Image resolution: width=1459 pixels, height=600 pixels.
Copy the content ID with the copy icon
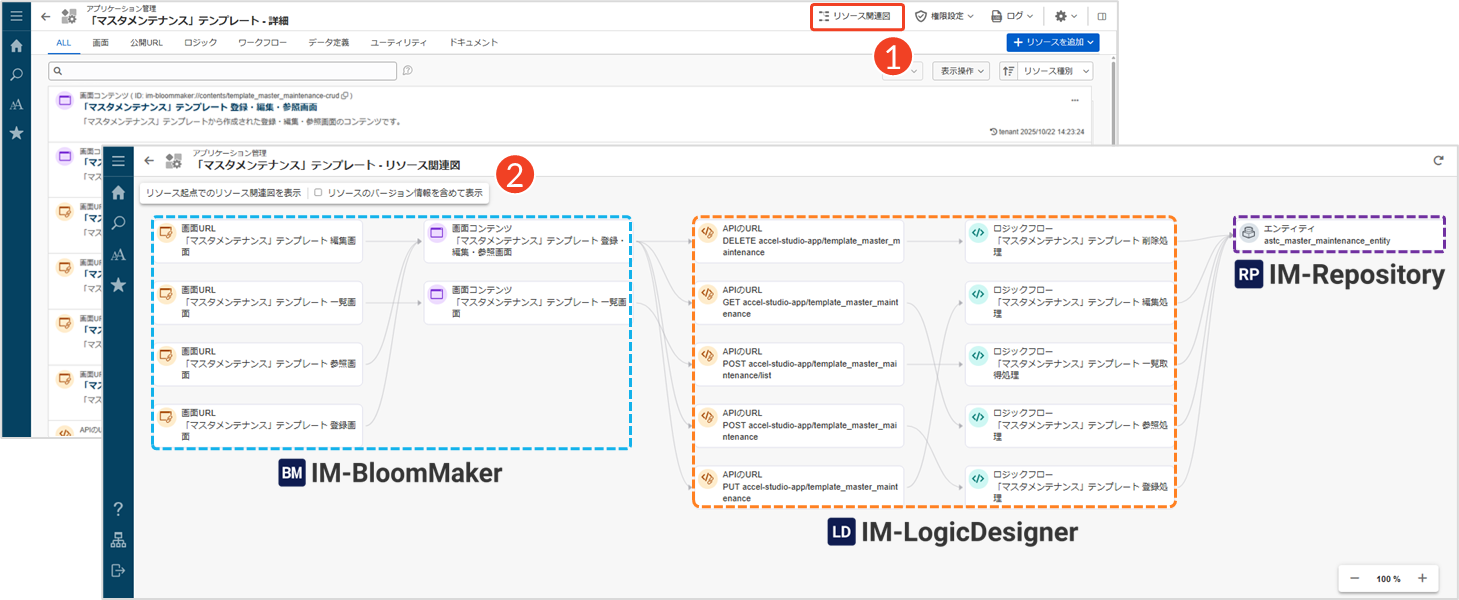345,95
